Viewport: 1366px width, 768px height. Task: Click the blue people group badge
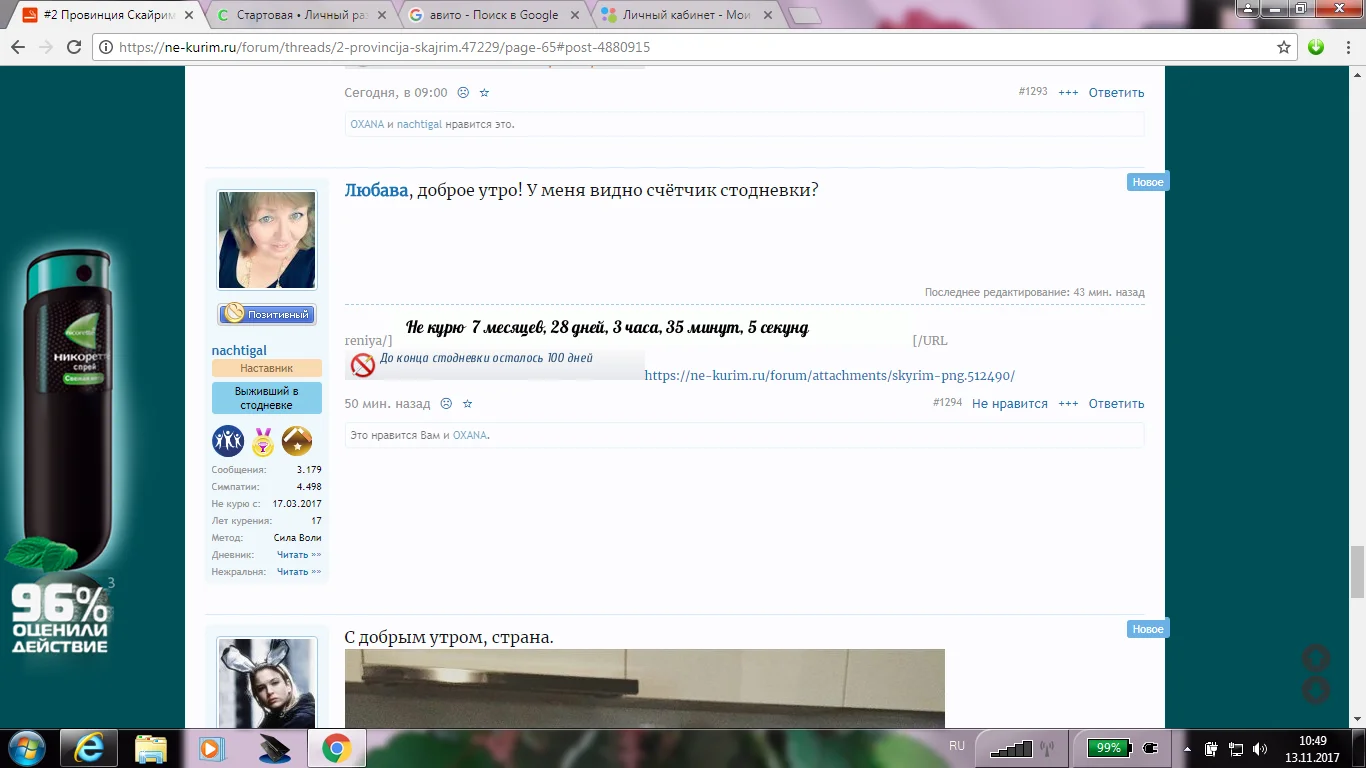coord(228,441)
